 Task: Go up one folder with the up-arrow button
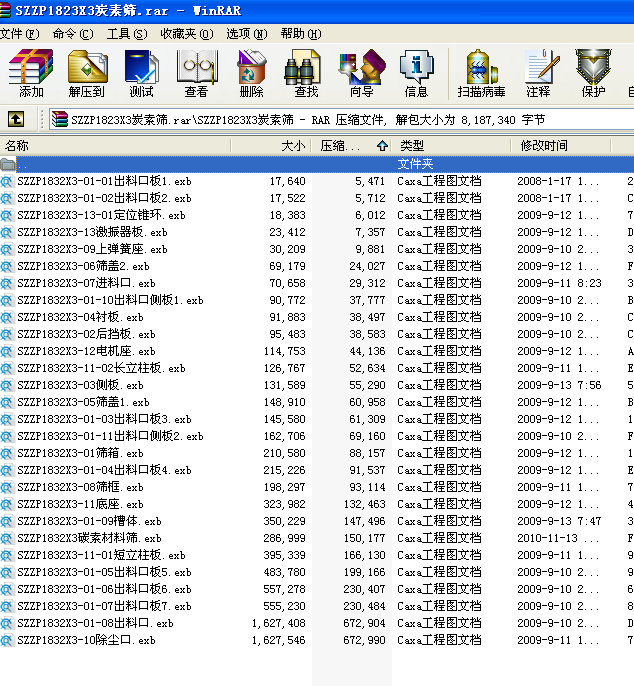point(16,119)
